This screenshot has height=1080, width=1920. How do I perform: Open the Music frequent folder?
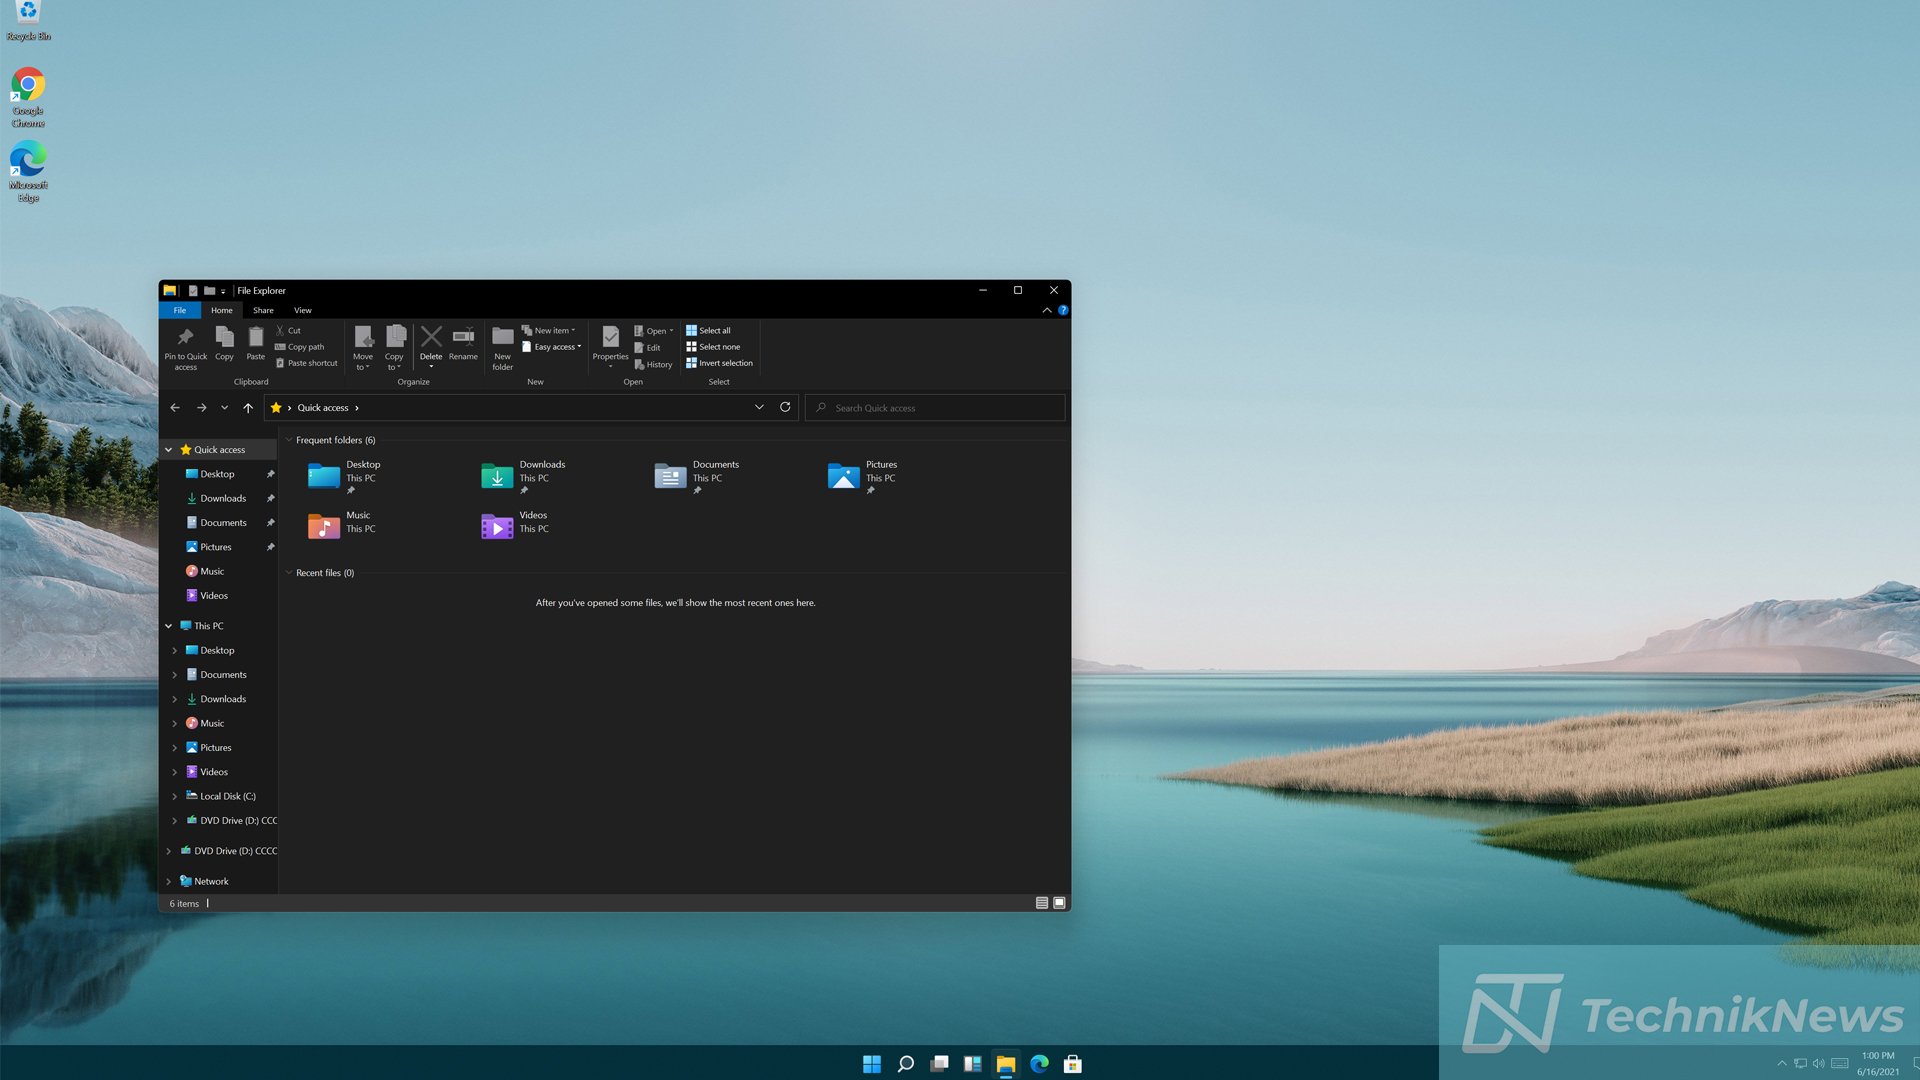coord(341,523)
